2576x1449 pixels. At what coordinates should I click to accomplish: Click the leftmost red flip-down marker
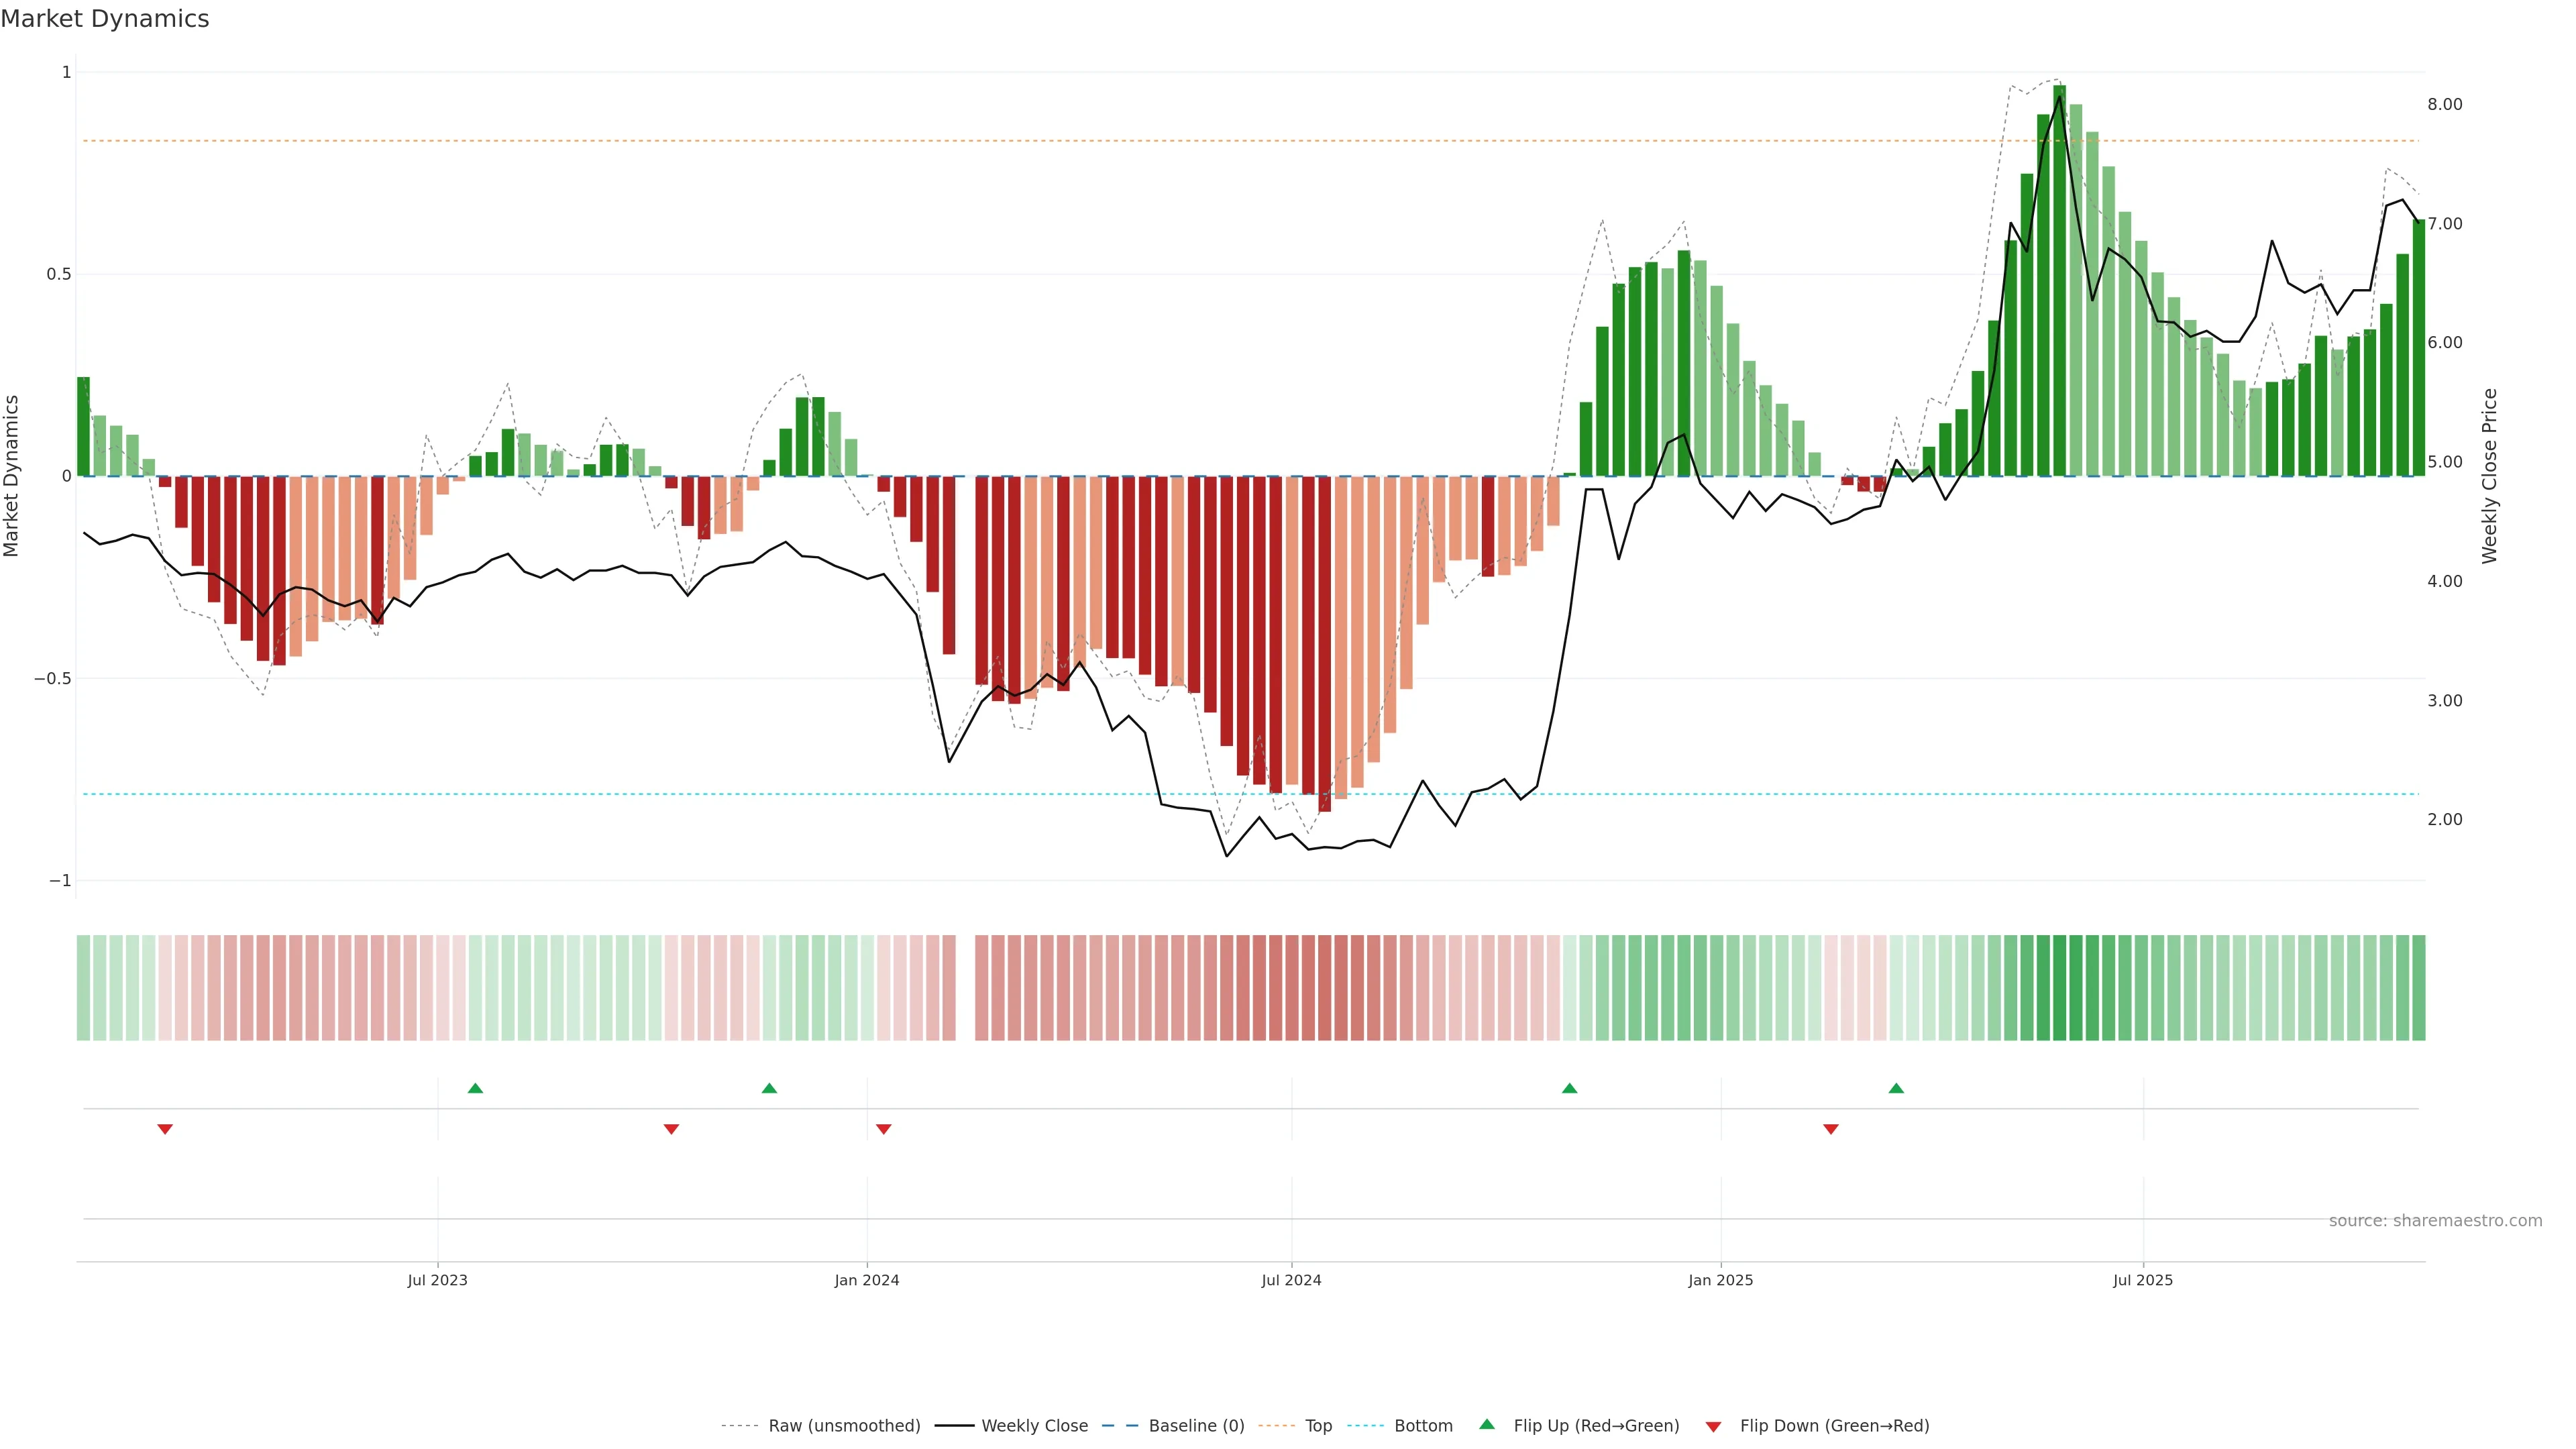tap(165, 1129)
